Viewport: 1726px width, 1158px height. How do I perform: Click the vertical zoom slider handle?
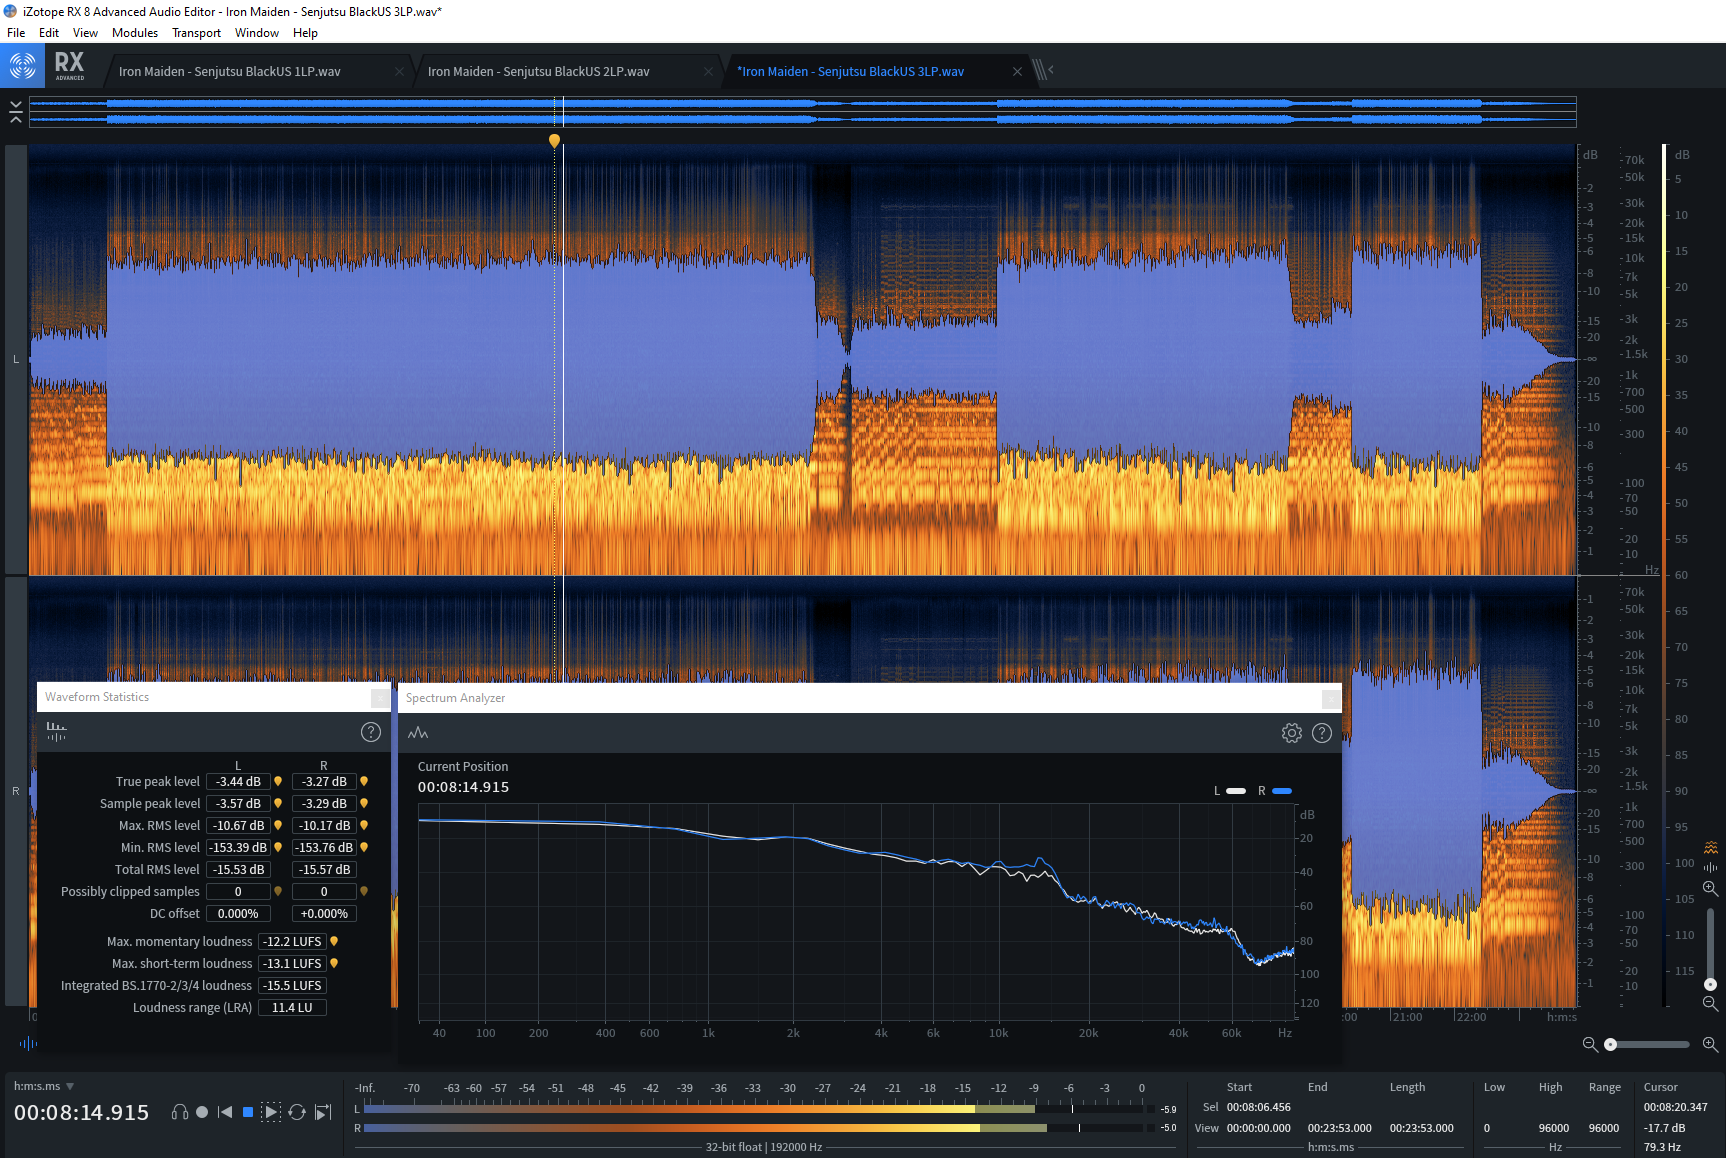[1710, 984]
